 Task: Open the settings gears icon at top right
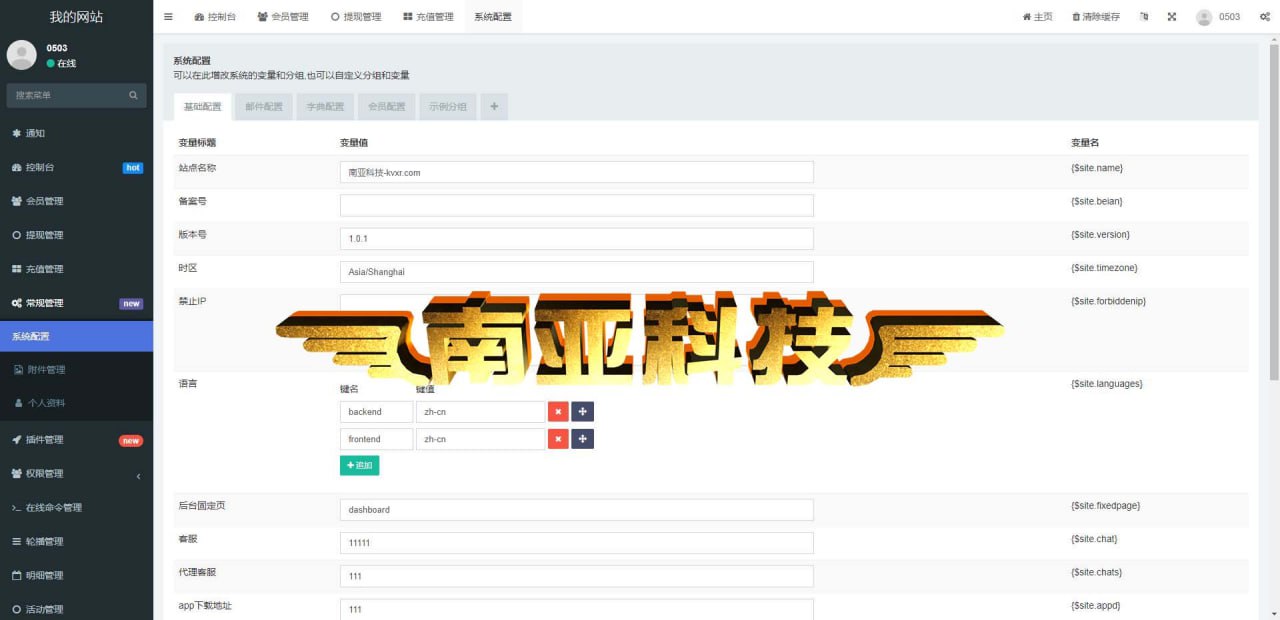point(1264,17)
